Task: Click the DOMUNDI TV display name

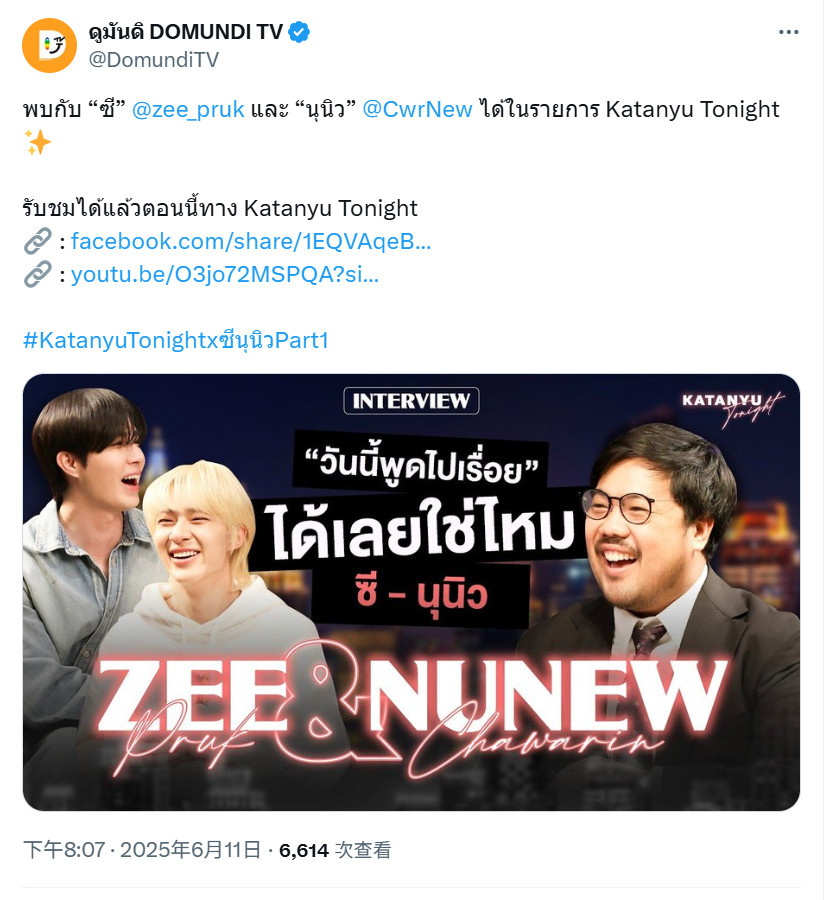Action: click(x=186, y=32)
